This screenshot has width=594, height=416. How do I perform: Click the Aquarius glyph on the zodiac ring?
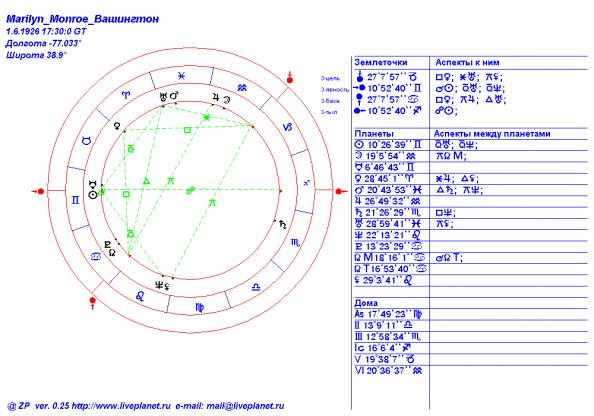coord(242,88)
